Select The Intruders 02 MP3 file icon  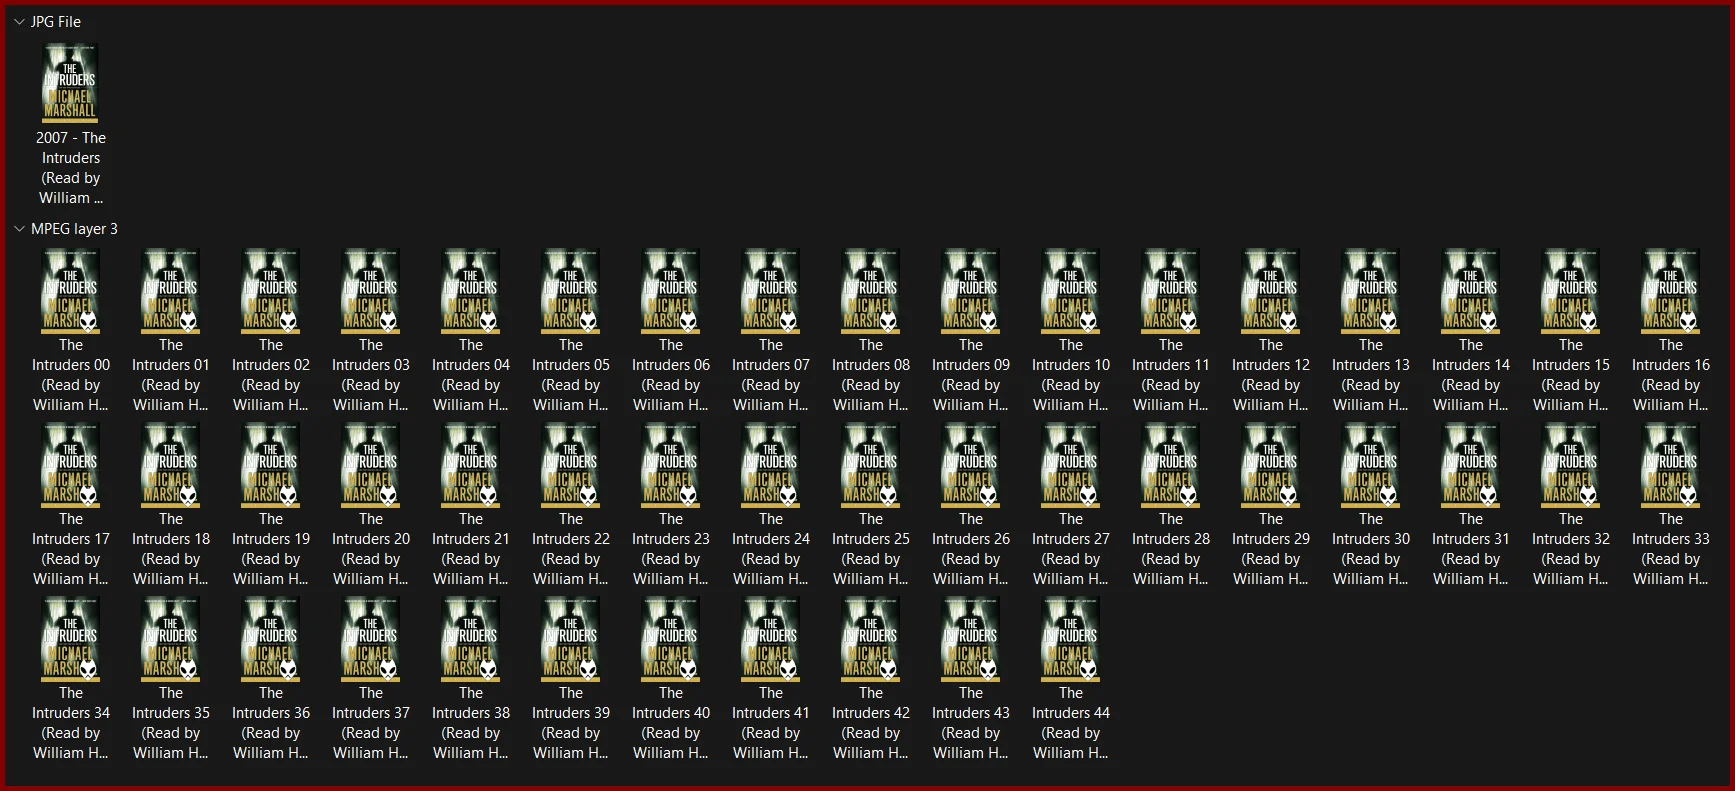271,291
